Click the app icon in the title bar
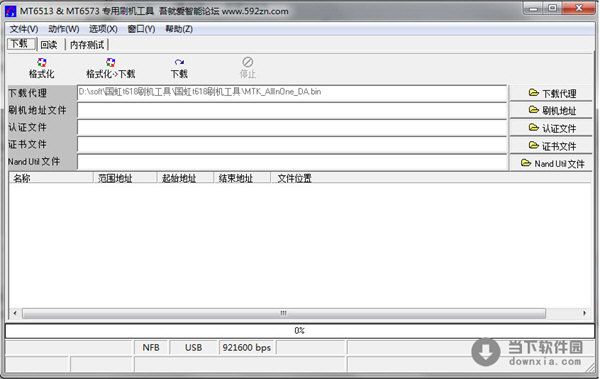Screen dimensions: 600x379 [10, 11]
